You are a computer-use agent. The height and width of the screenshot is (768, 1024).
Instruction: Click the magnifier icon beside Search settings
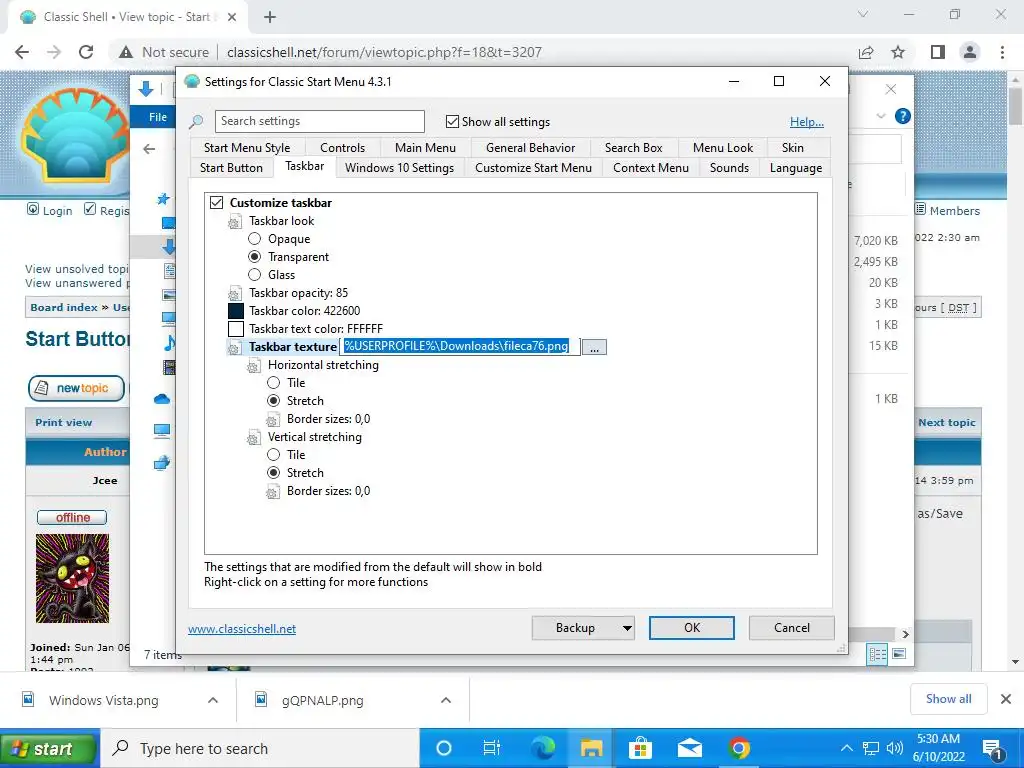[196, 121]
